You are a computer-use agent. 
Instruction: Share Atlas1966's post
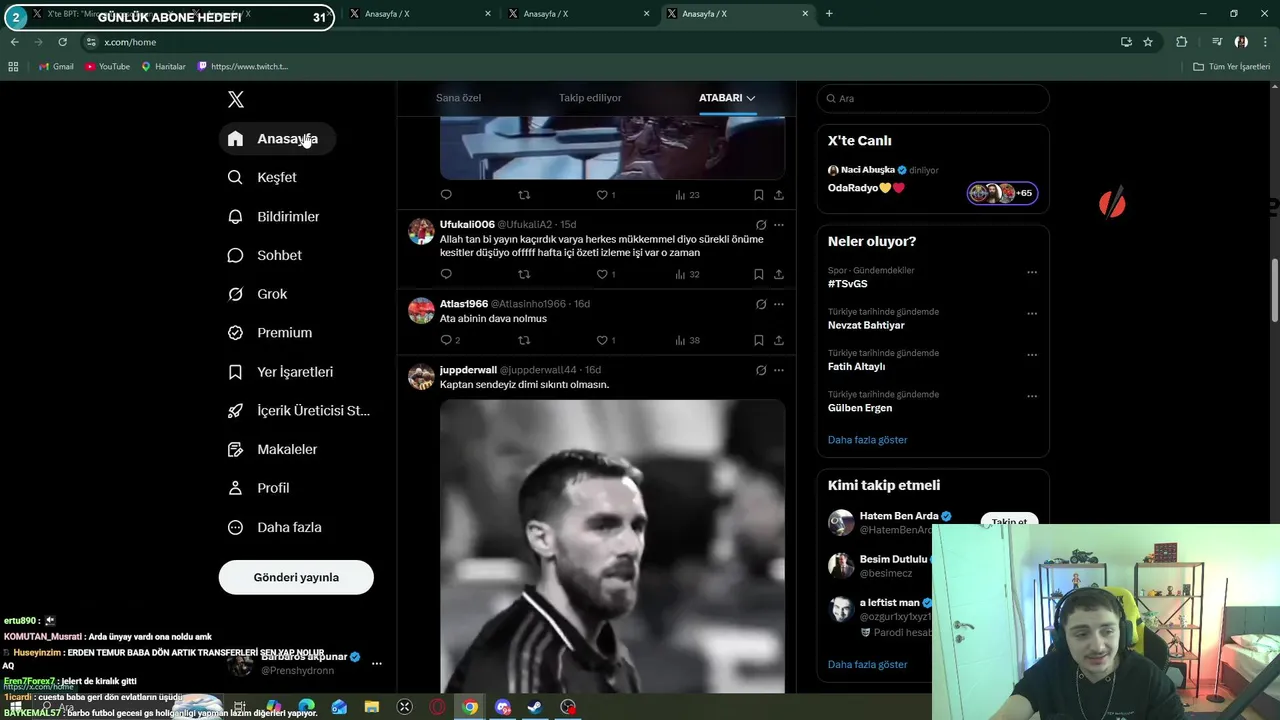tap(779, 340)
